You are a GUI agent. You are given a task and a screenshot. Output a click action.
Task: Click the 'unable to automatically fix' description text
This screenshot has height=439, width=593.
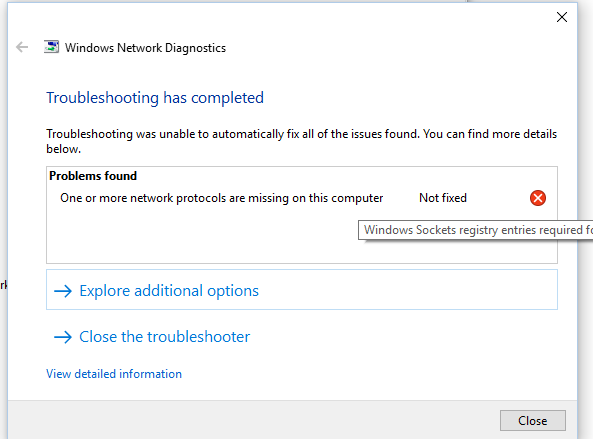tap(301, 141)
